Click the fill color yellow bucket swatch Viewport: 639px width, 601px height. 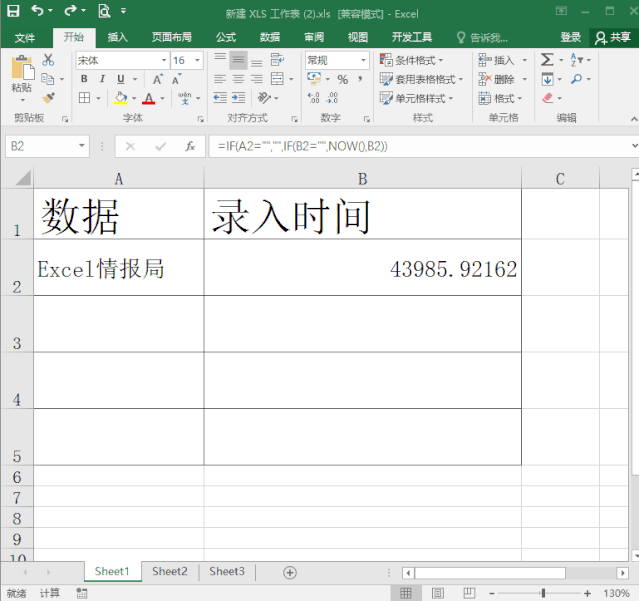click(x=121, y=98)
